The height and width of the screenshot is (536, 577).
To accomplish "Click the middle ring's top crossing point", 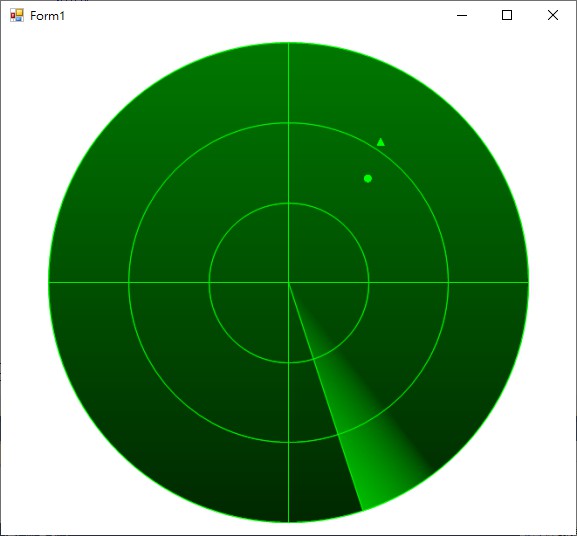I will 289,123.
